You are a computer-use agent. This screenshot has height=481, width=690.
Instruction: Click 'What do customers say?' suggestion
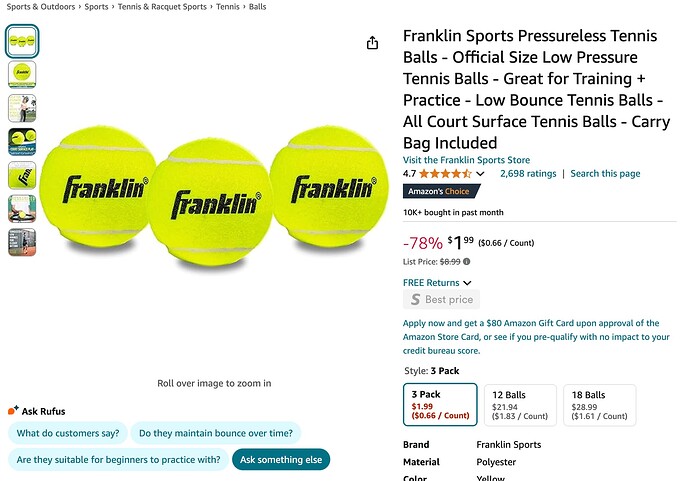(x=68, y=434)
